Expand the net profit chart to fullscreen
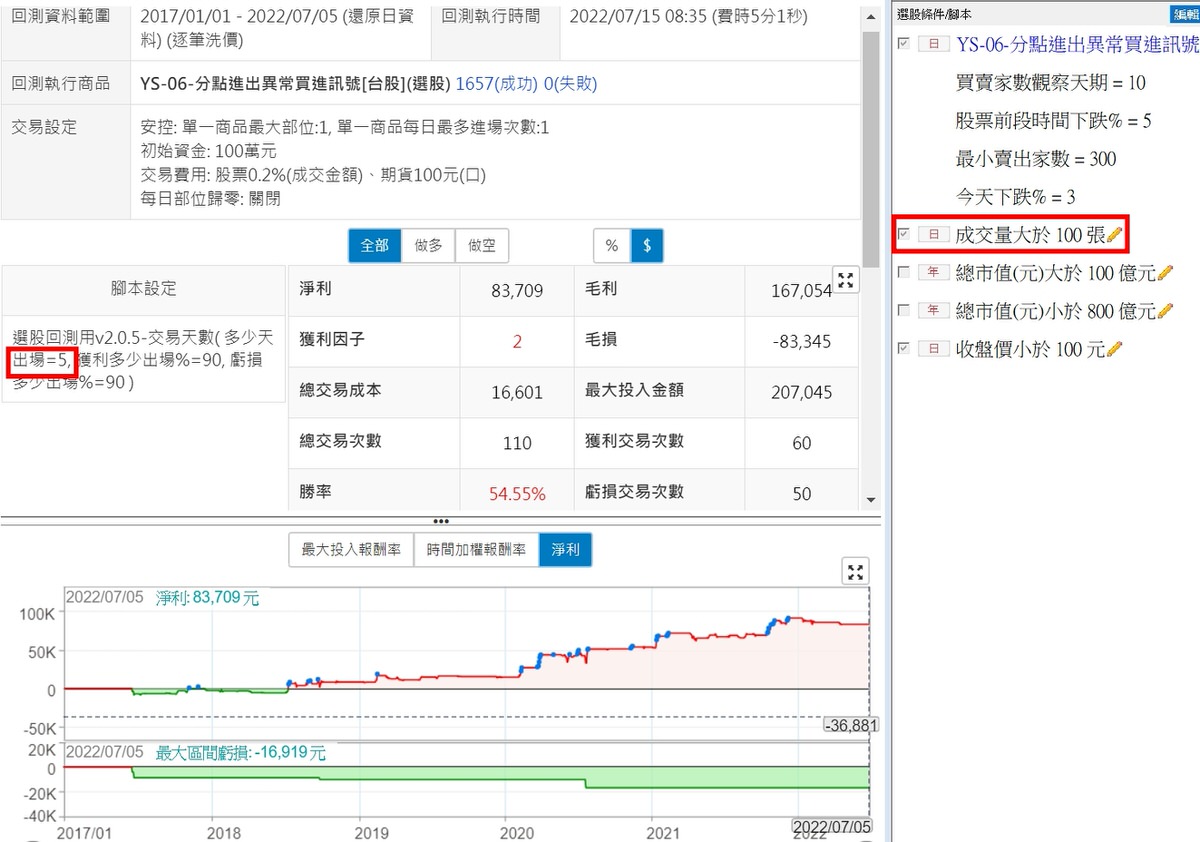1200x842 pixels. click(x=855, y=572)
